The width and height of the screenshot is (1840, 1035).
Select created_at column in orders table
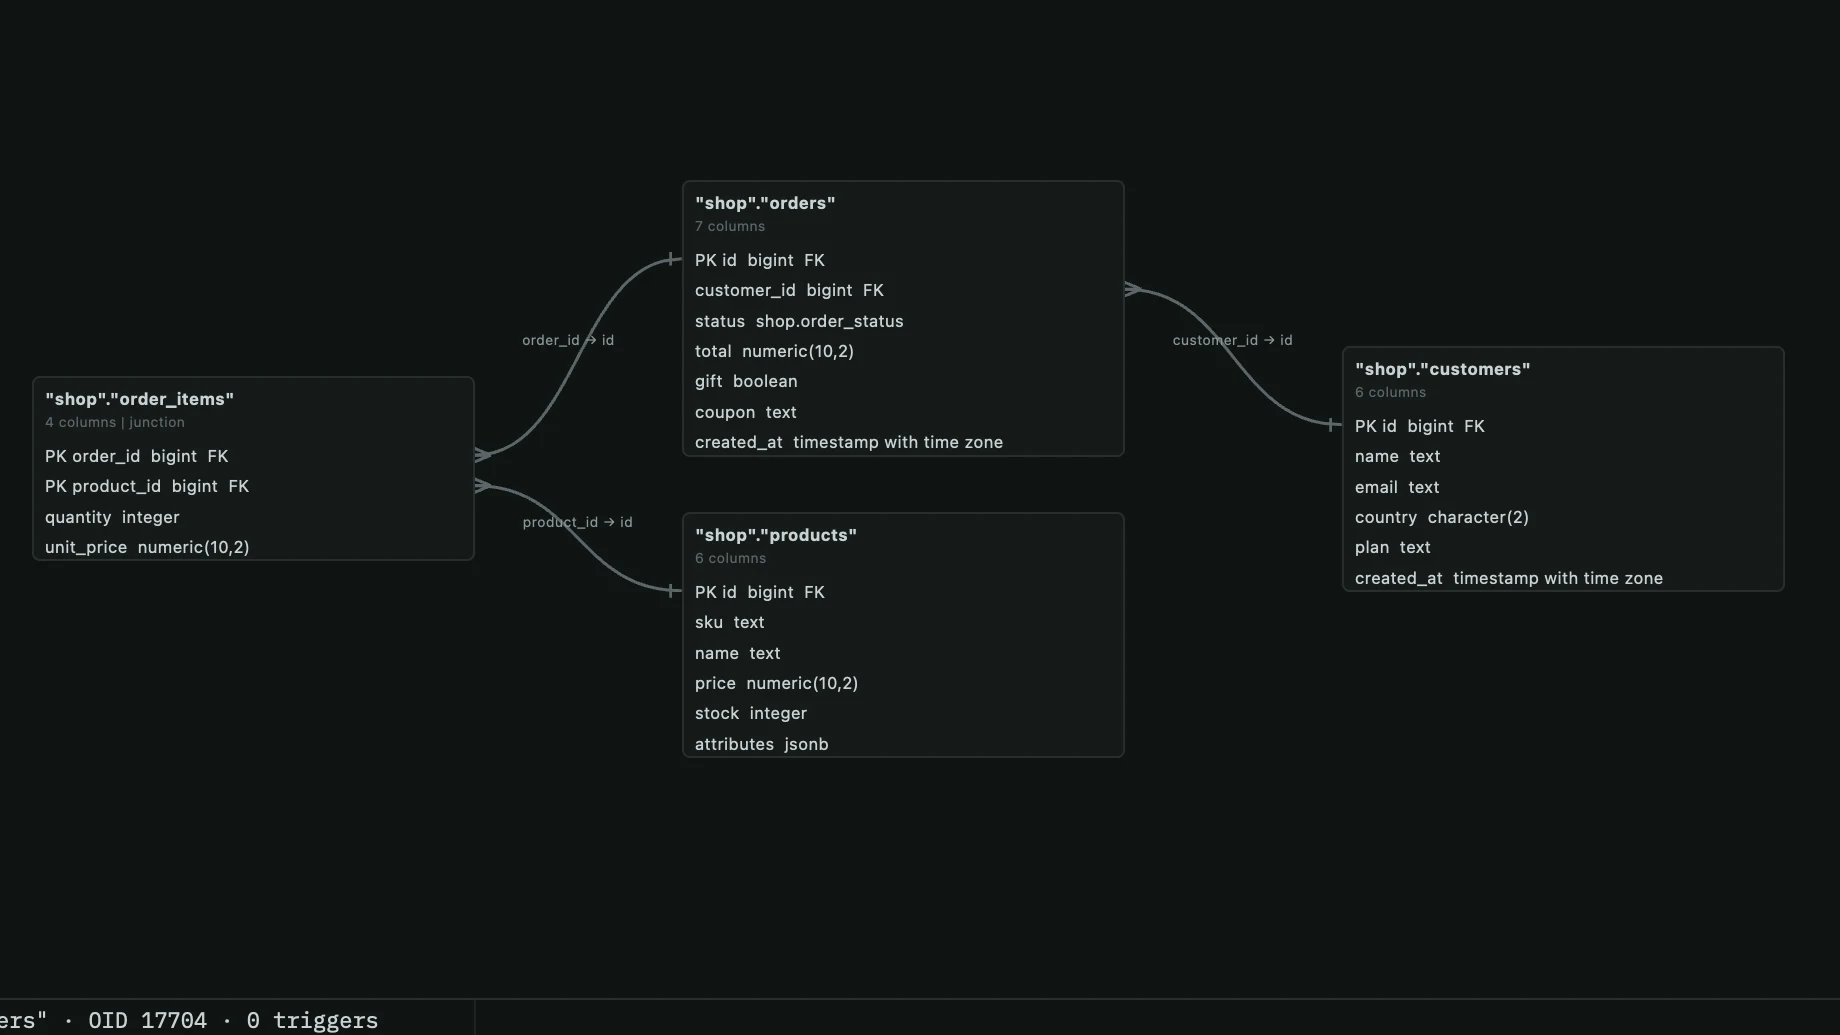click(903, 442)
